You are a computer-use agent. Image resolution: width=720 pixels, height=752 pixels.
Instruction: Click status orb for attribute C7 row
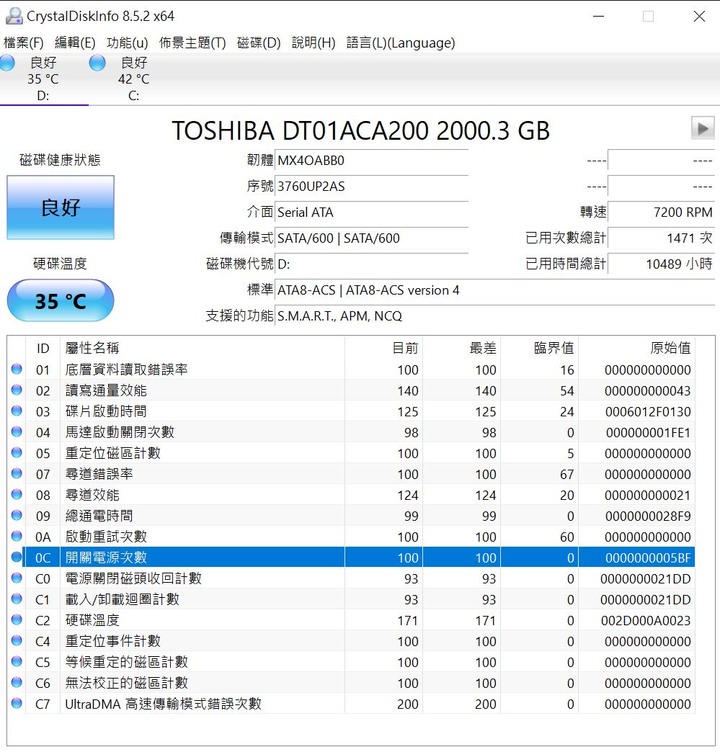(x=17, y=703)
